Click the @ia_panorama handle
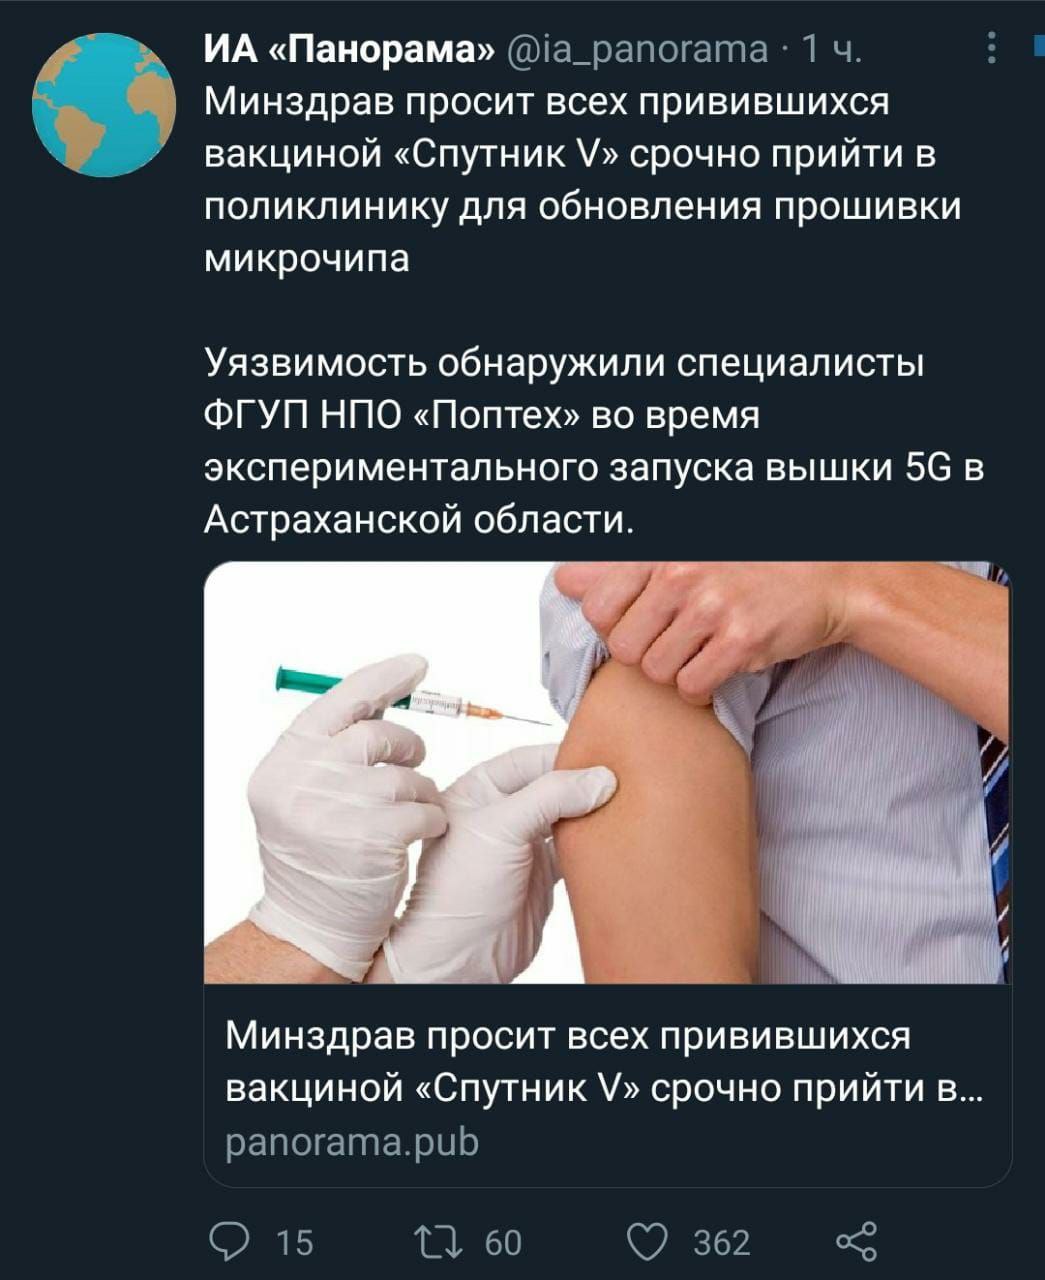The width and height of the screenshot is (1045, 1280). tap(639, 49)
